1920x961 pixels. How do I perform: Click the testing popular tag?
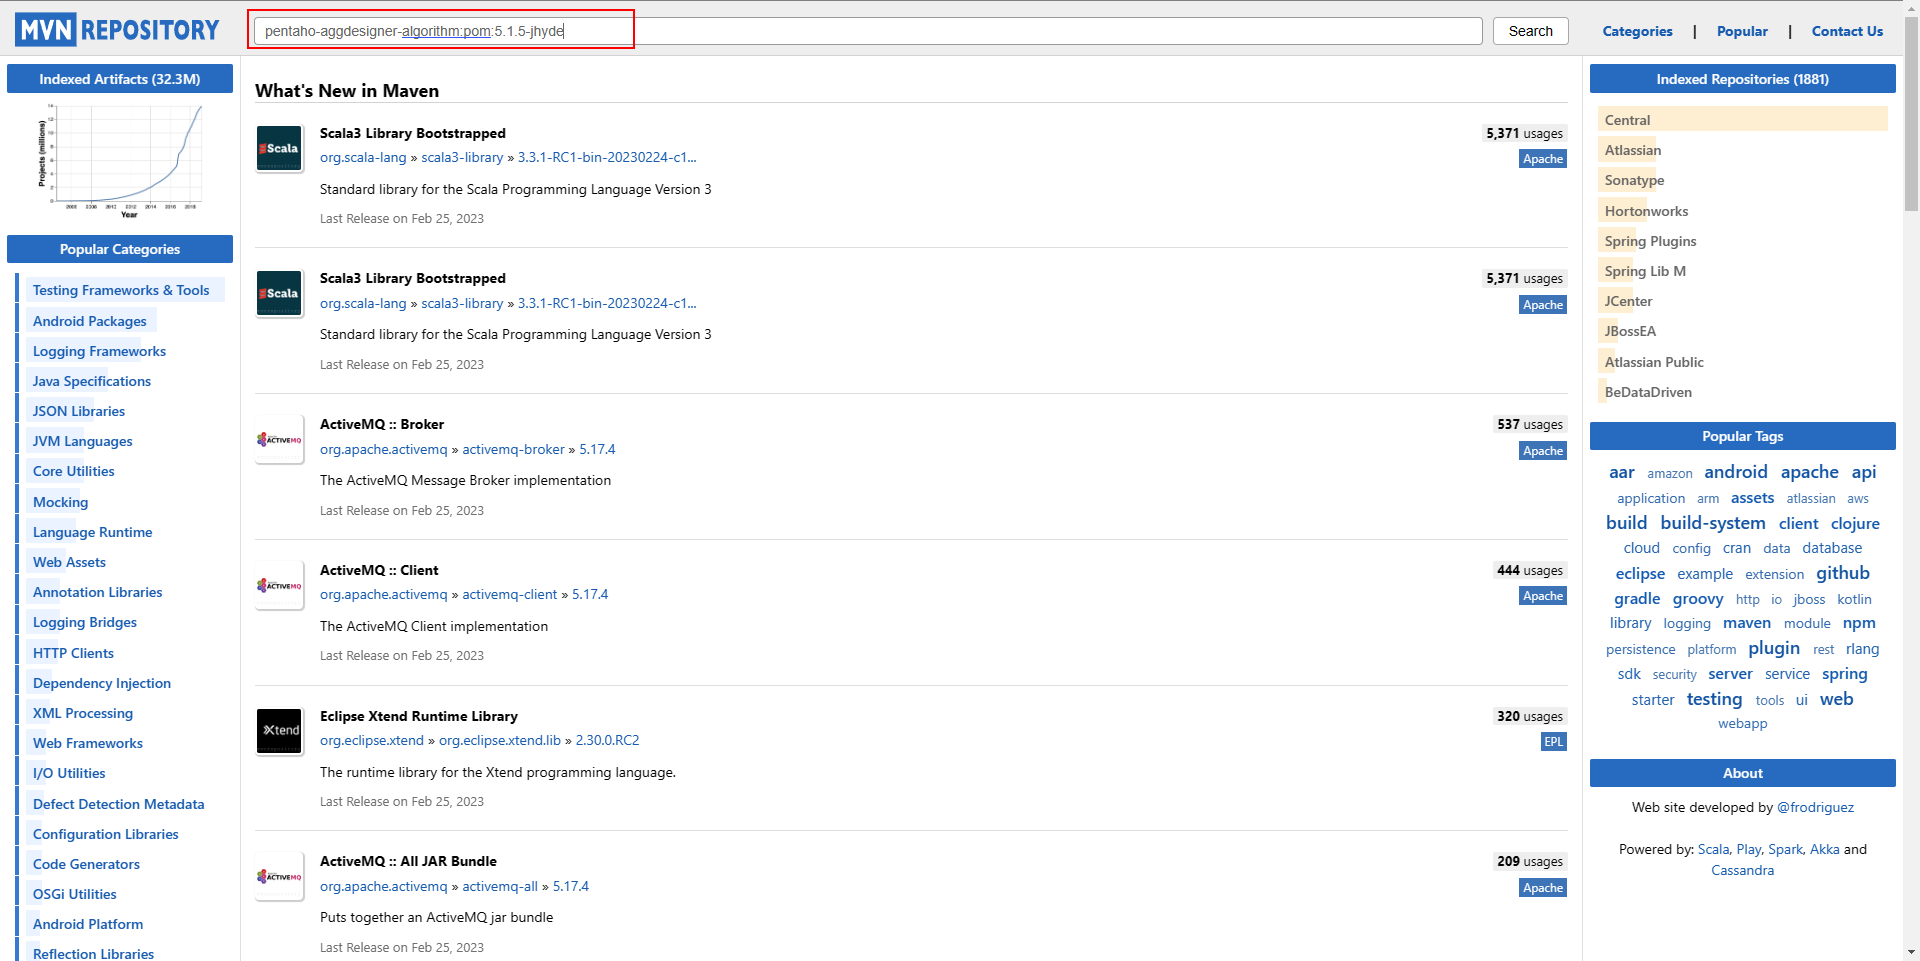click(x=1714, y=699)
